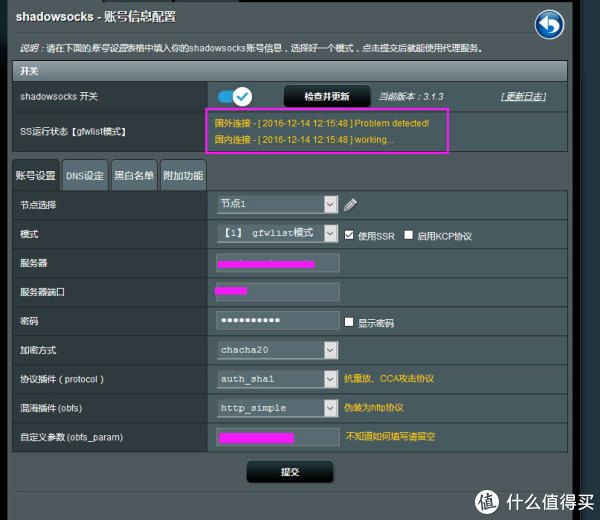
Task: Open the 更新日志 link
Action: pos(523,96)
